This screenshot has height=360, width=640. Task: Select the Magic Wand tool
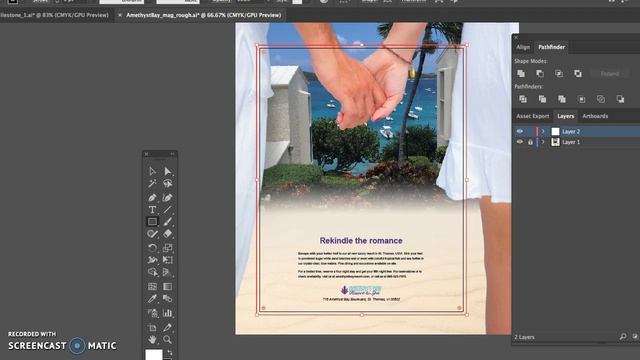[152, 184]
